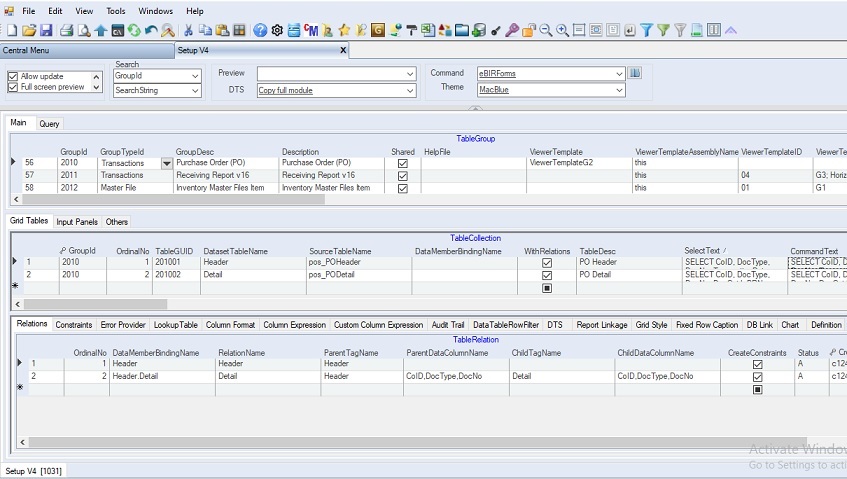Expand the DTS Copy full module dropdown
Screen dimensions: 847x479
410,91
